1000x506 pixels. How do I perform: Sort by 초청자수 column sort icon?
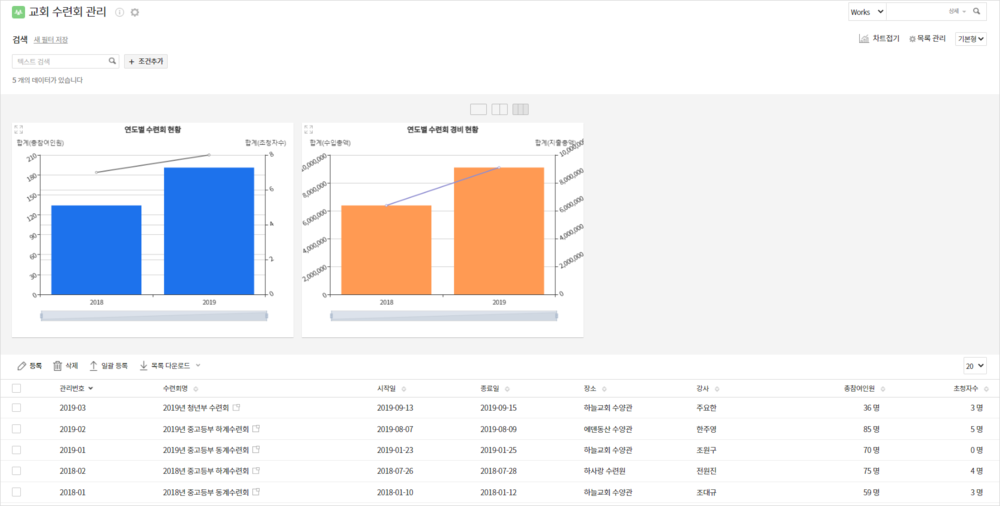coord(986,389)
